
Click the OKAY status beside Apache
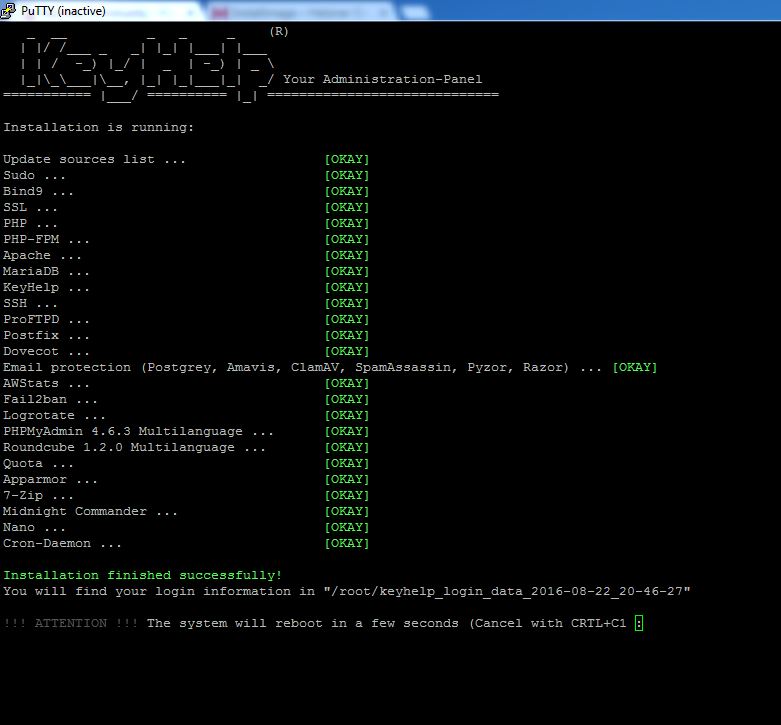click(x=346, y=255)
